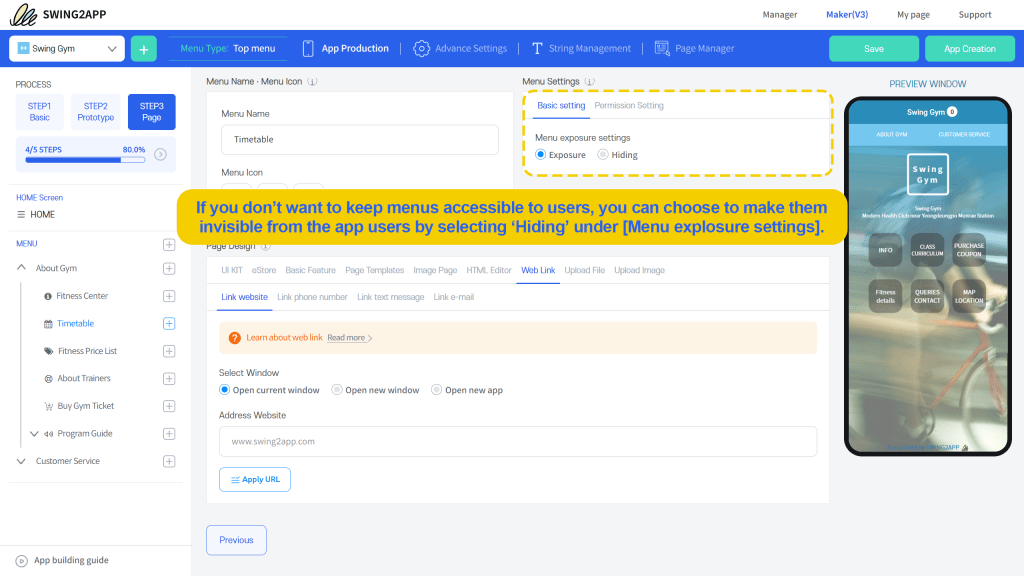Click MAP LOCATION icon in phone preview
The image size is (1024, 576).
point(968,296)
